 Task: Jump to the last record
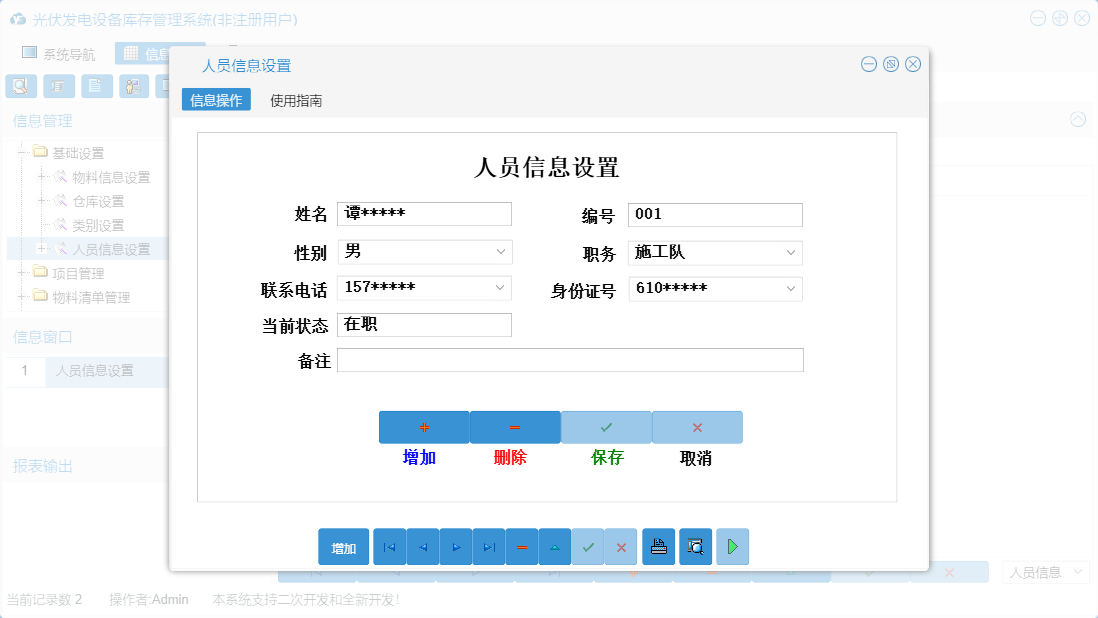(x=488, y=546)
